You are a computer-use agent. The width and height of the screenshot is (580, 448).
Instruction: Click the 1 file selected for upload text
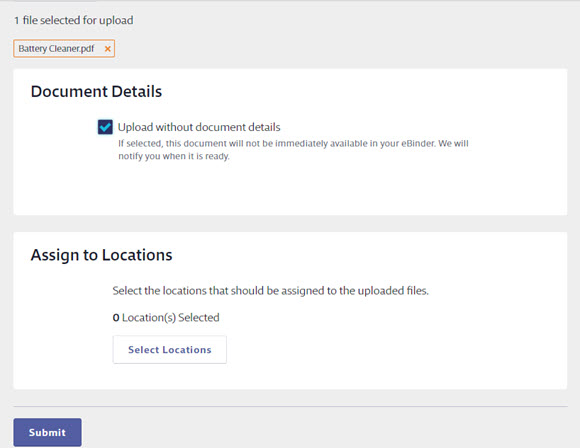tap(74, 20)
